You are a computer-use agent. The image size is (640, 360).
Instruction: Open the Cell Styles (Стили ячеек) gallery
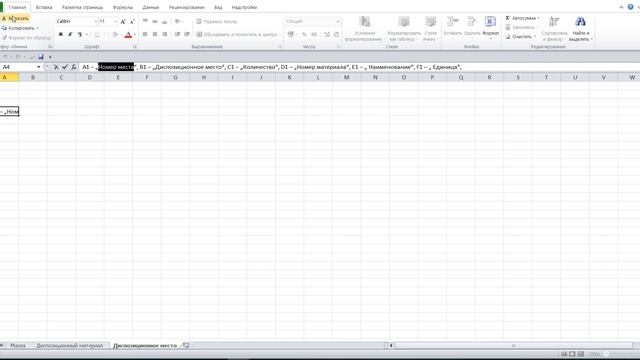431,29
